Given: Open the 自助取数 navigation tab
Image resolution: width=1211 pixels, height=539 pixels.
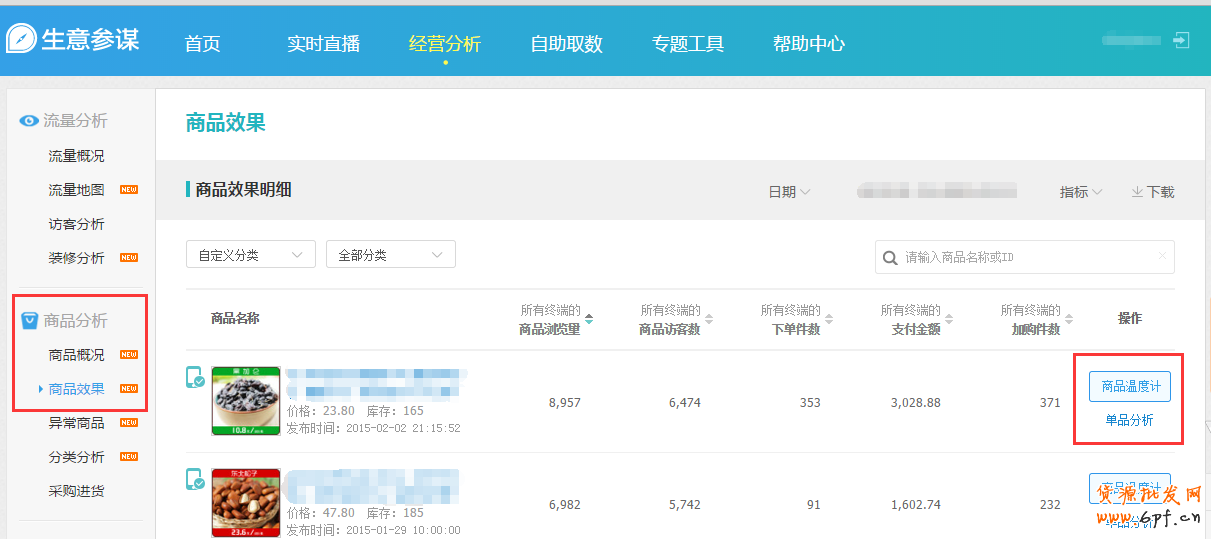Looking at the screenshot, I should [566, 44].
